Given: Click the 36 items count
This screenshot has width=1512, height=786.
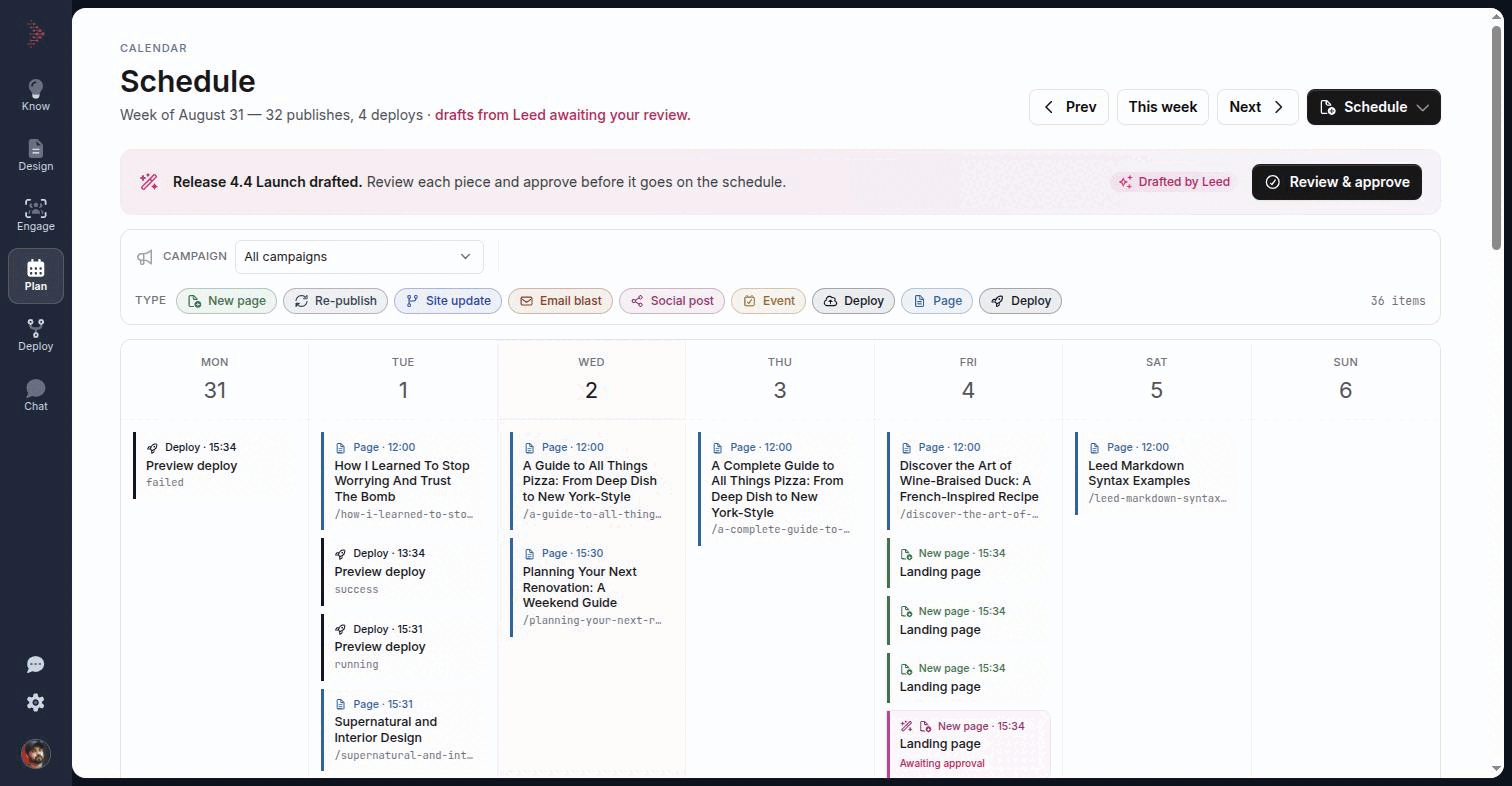Looking at the screenshot, I should 1398,301.
